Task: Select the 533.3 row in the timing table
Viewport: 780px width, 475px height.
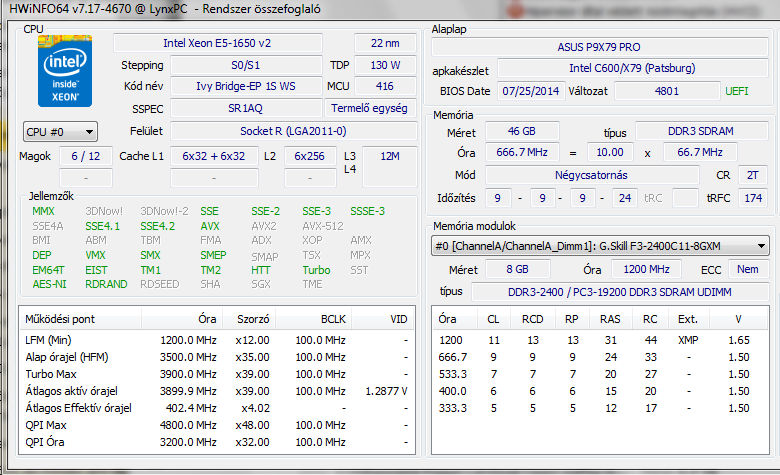Action: point(600,374)
